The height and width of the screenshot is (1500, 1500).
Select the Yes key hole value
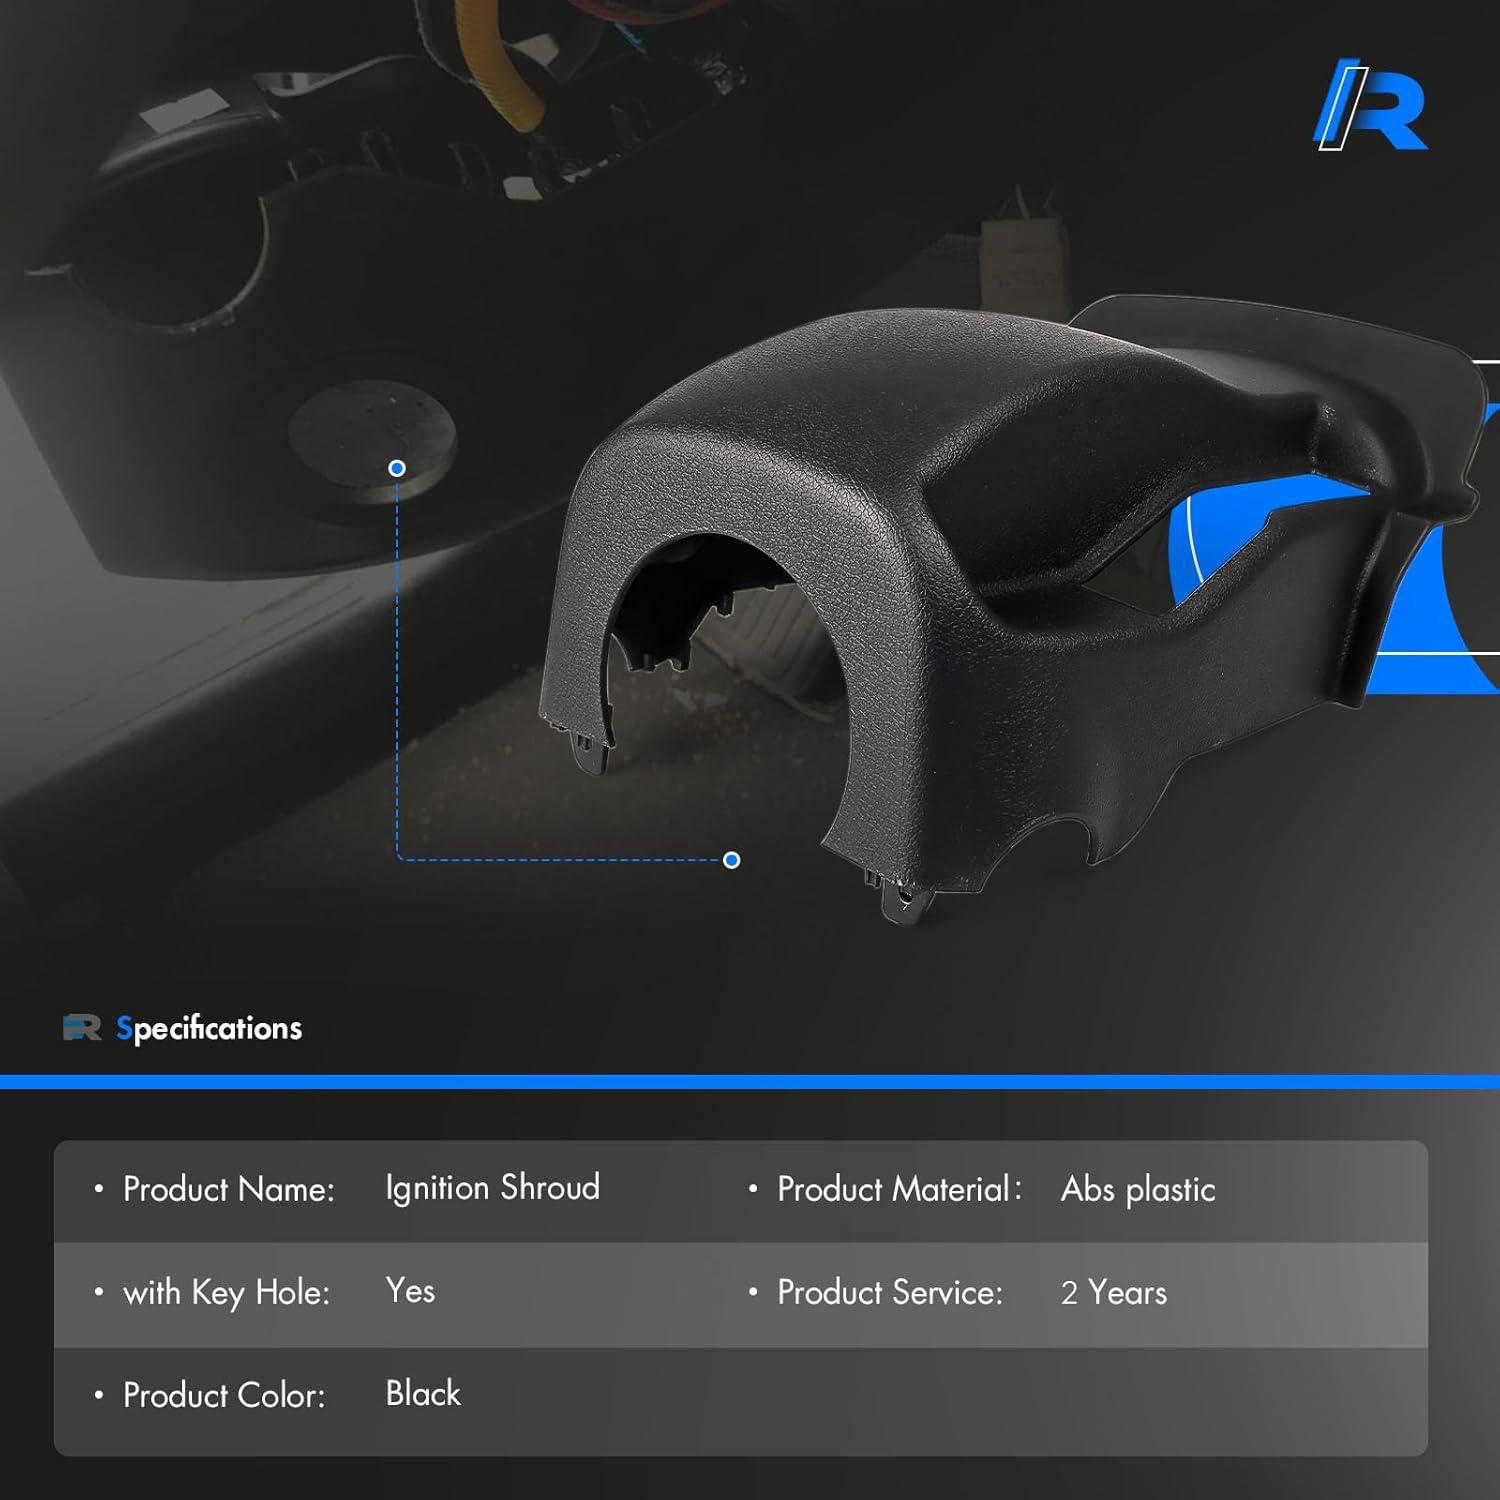(x=410, y=1291)
